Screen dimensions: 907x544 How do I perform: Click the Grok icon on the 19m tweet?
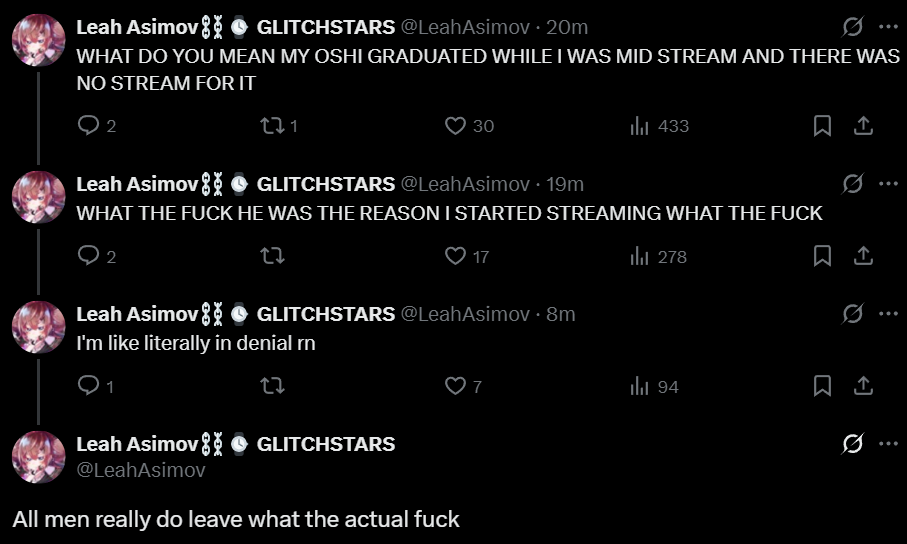click(x=853, y=184)
